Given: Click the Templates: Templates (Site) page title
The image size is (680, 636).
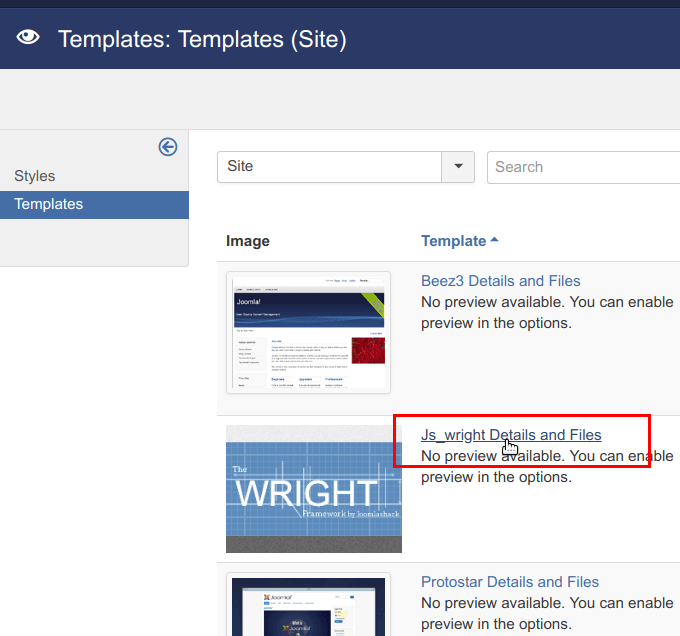Looking at the screenshot, I should tap(202, 39).
